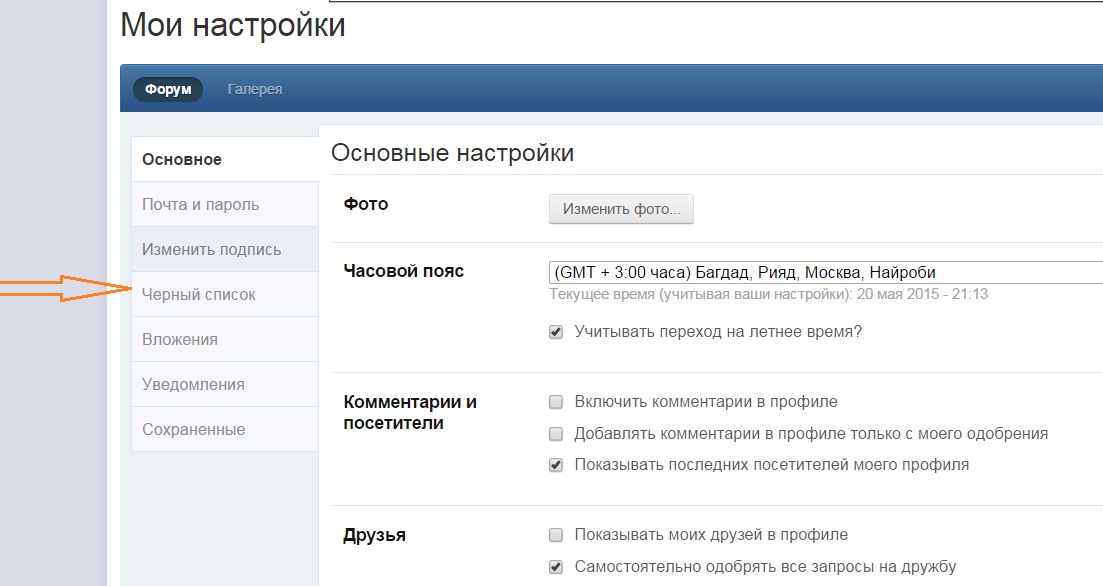Open Вложения in the sidebar
Image resolution: width=1103 pixels, height=586 pixels.
[x=225, y=339]
